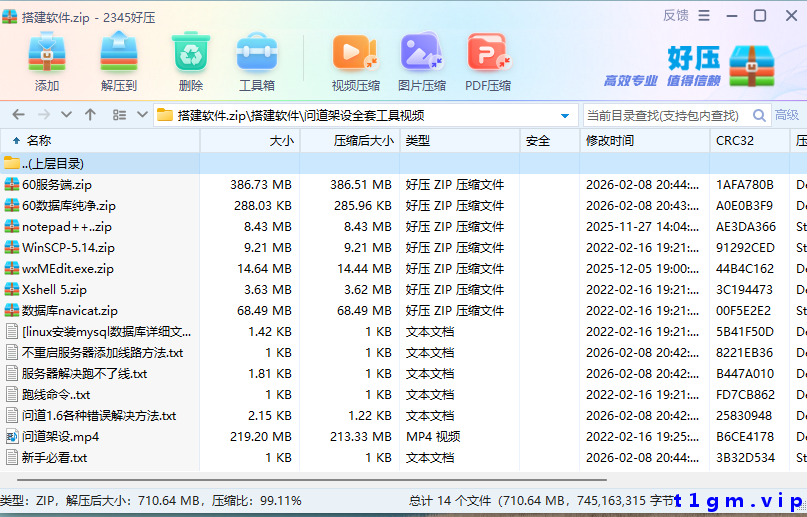Click the horizontal scrollbar of file list
The image size is (807, 517).
click(311, 479)
